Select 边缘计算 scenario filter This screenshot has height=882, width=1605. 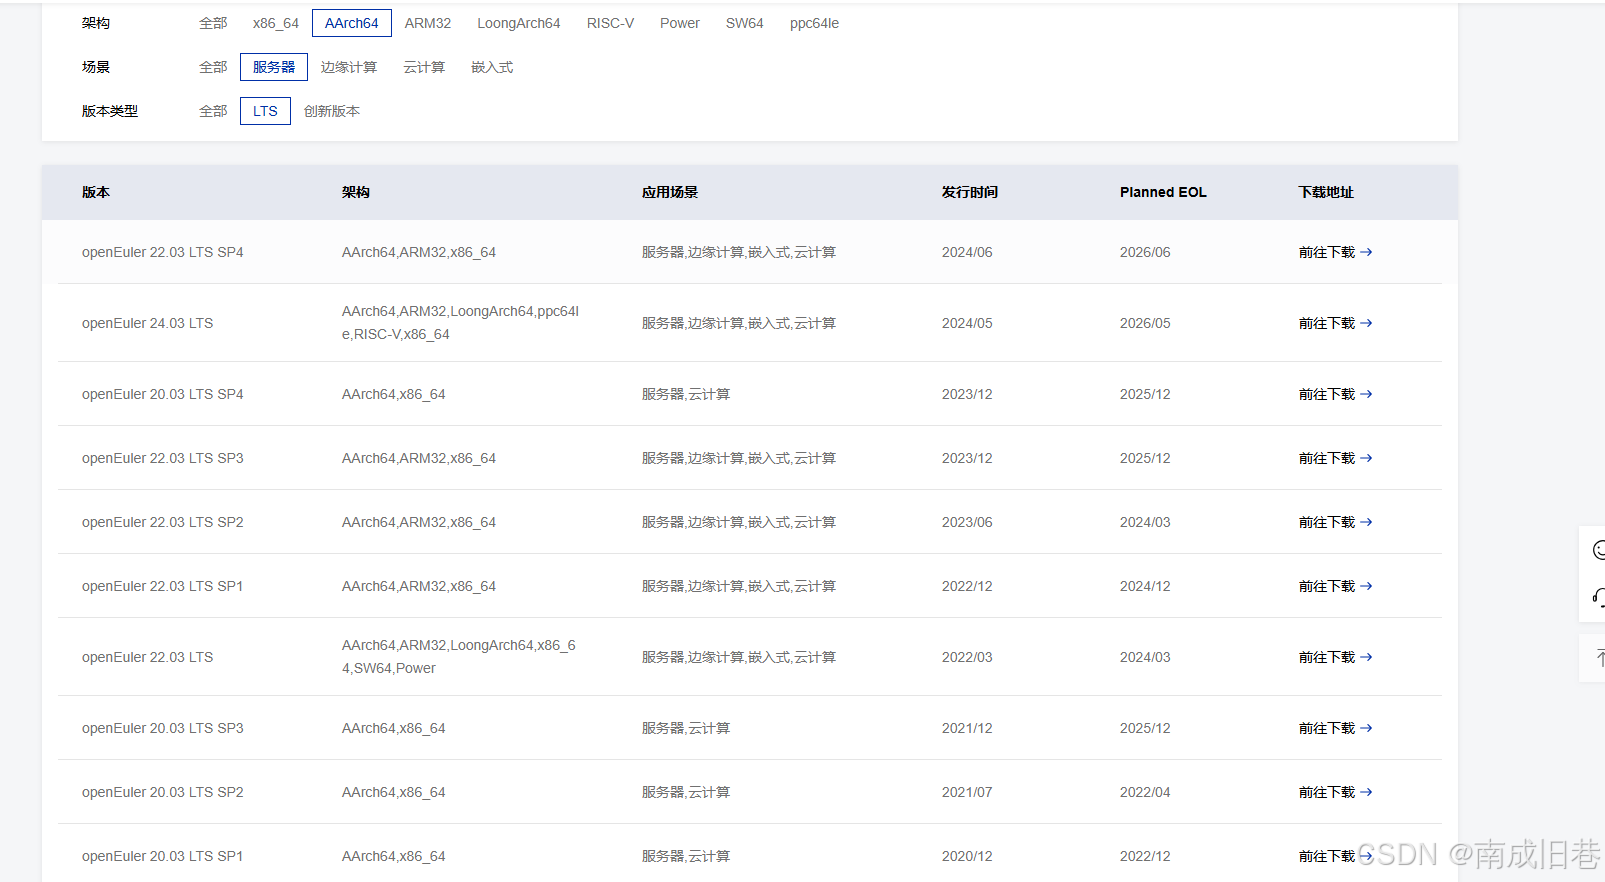[x=349, y=67]
